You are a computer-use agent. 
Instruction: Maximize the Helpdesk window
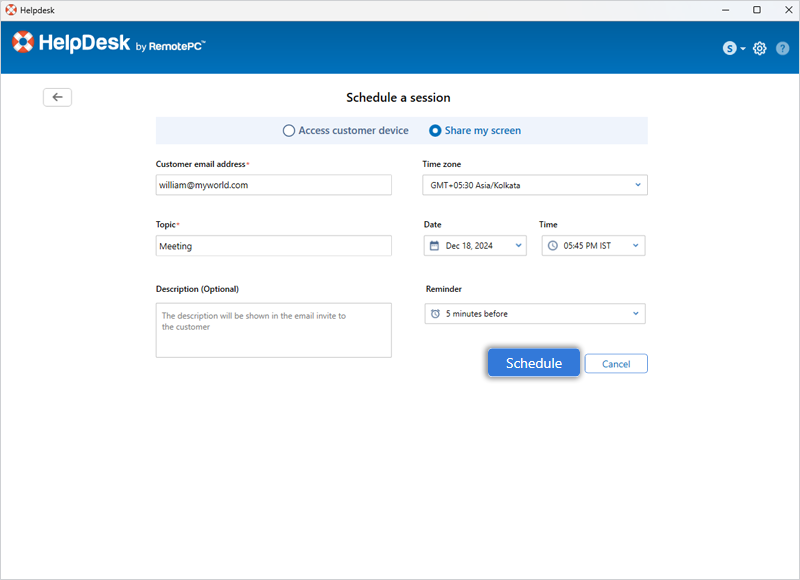pos(756,10)
